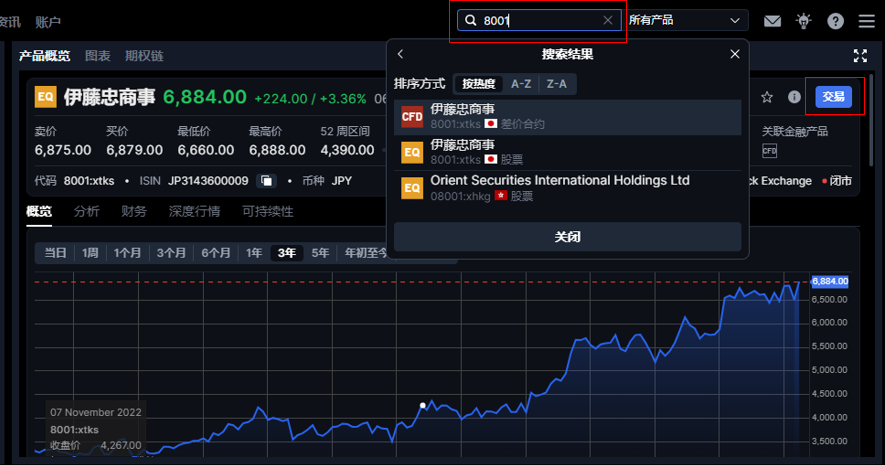This screenshot has width=885, height=465.
Task: Click the 币种 JPY currency text
Action: pyautogui.click(x=327, y=181)
